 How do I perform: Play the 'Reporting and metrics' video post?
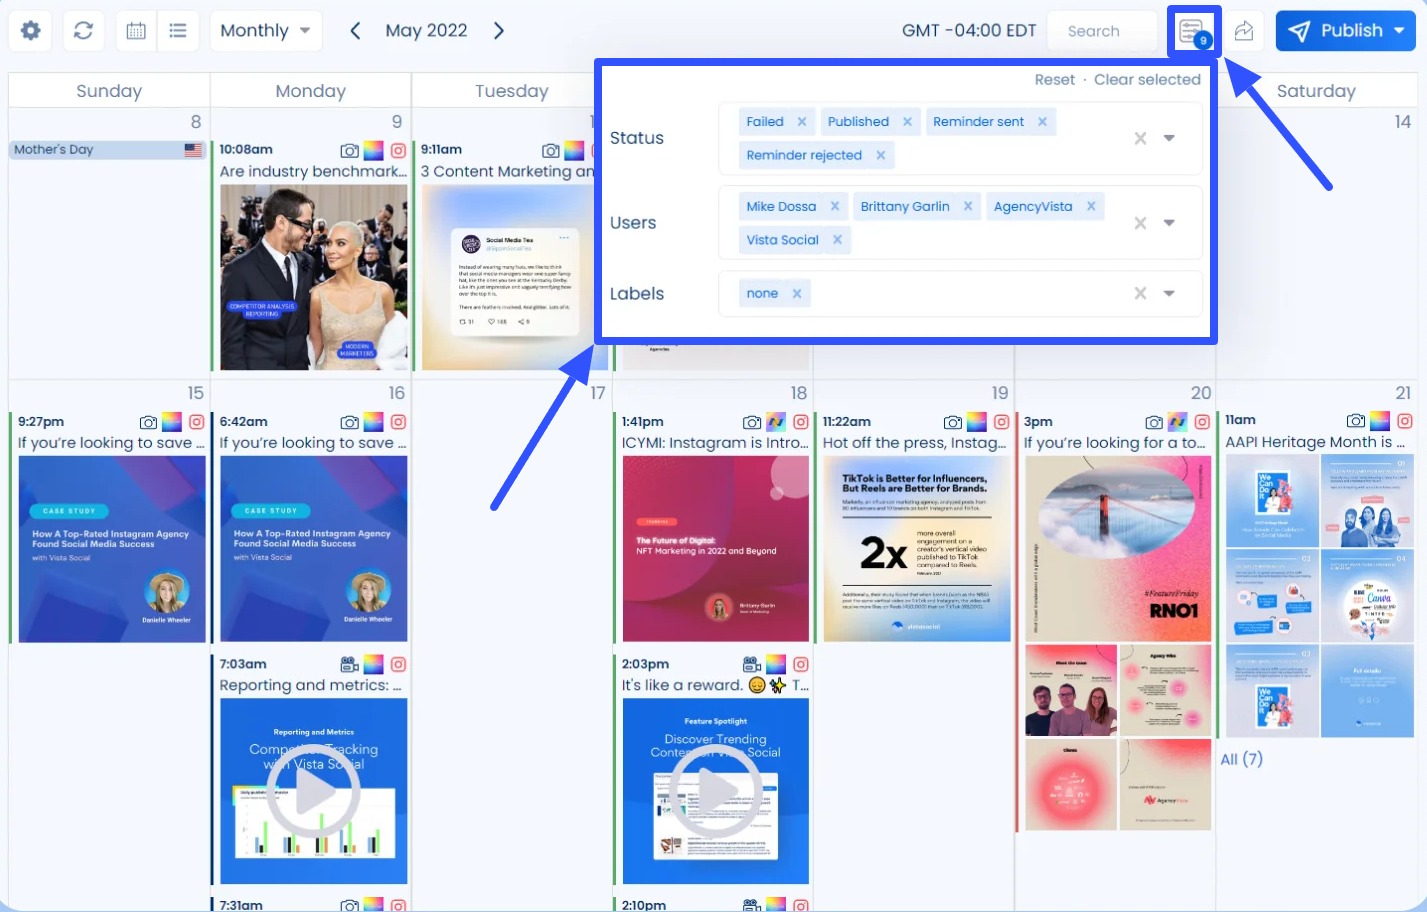[313, 791]
